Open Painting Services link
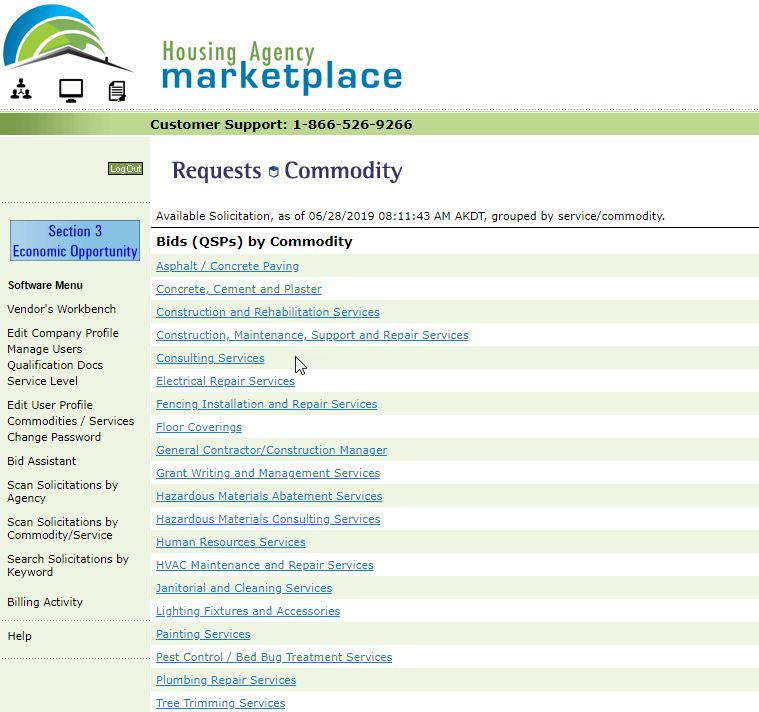 tap(203, 634)
